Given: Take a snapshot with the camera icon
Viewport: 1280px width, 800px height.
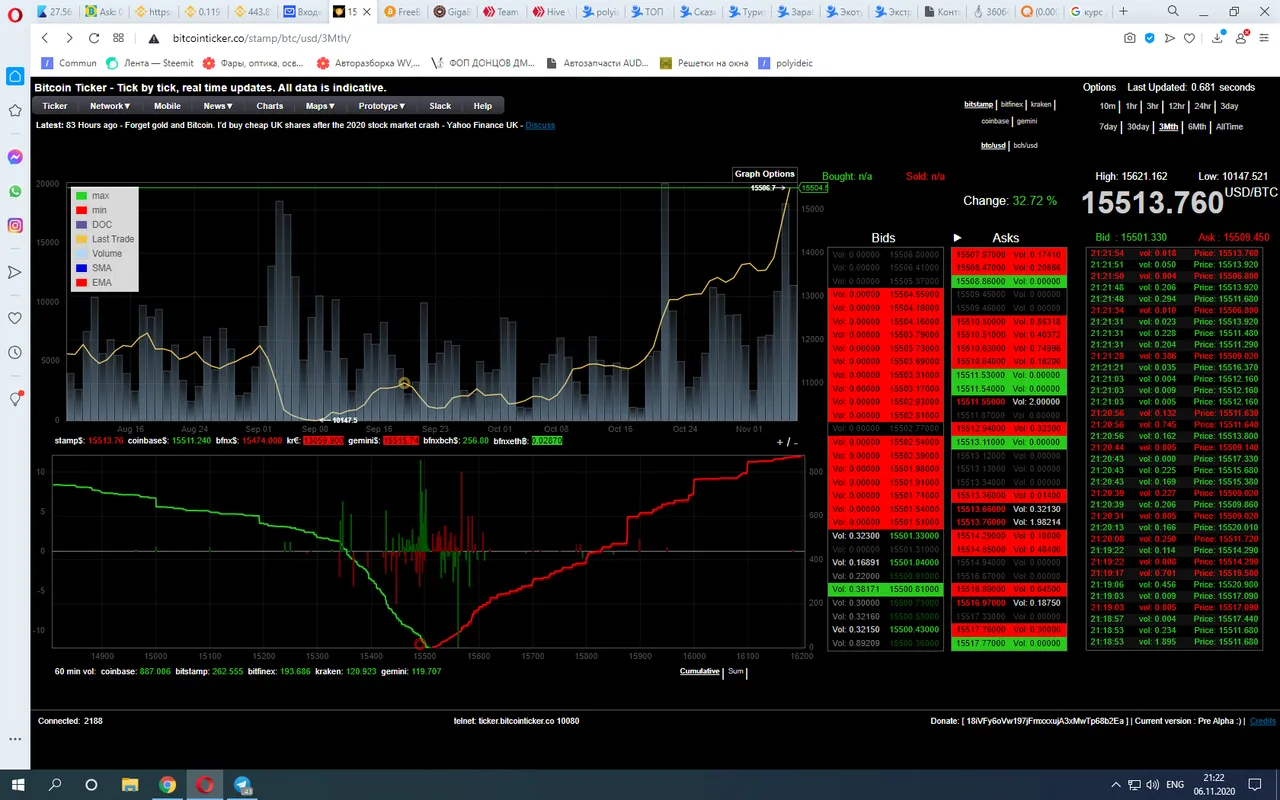Looking at the screenshot, I should pyautogui.click(x=1130, y=38).
